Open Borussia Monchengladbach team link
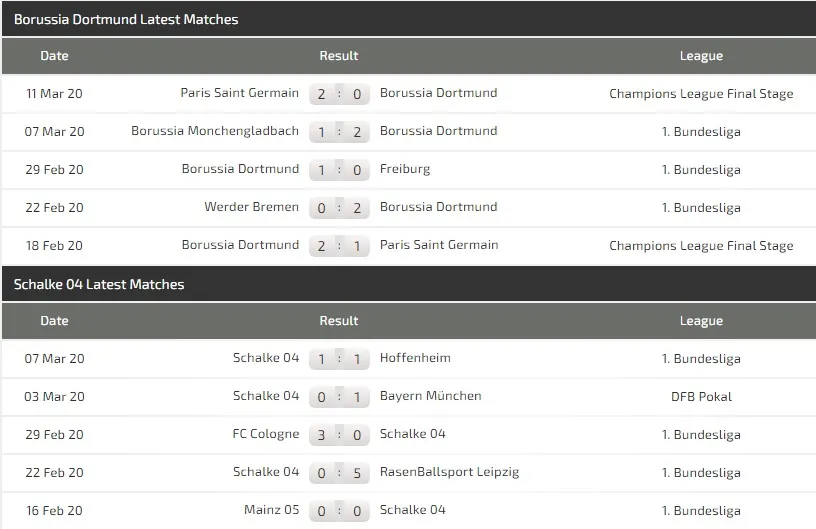This screenshot has height=529, width=816. pyautogui.click(x=215, y=131)
